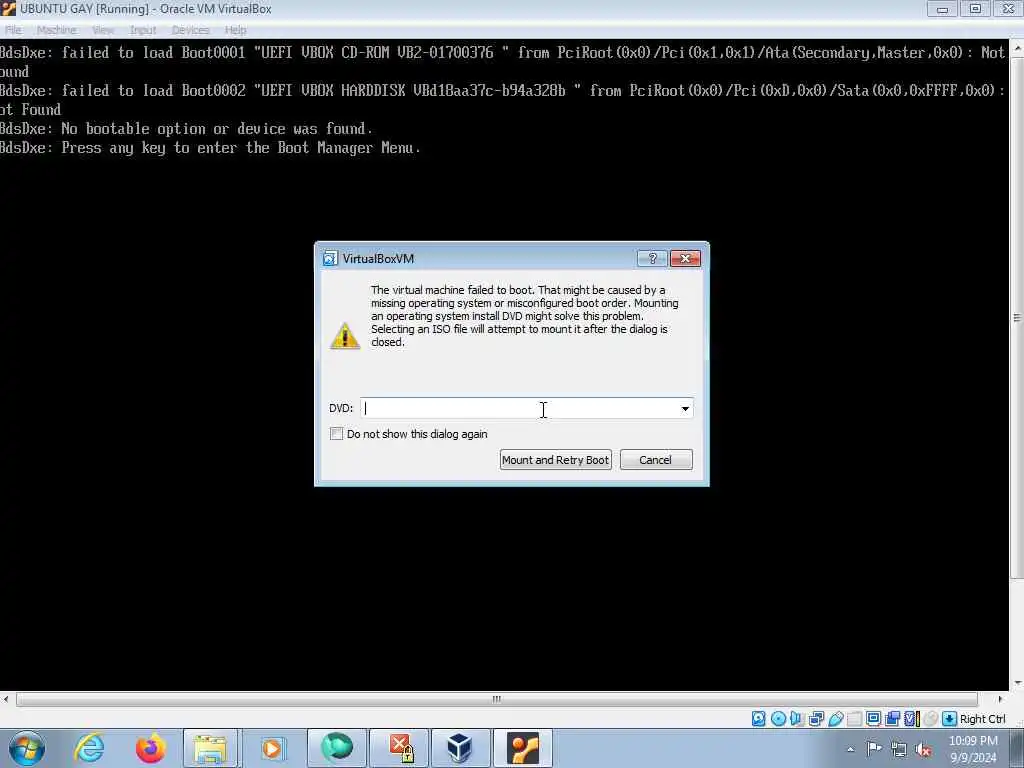Click the dialog help question mark button
This screenshot has height=768, width=1024.
(652, 259)
